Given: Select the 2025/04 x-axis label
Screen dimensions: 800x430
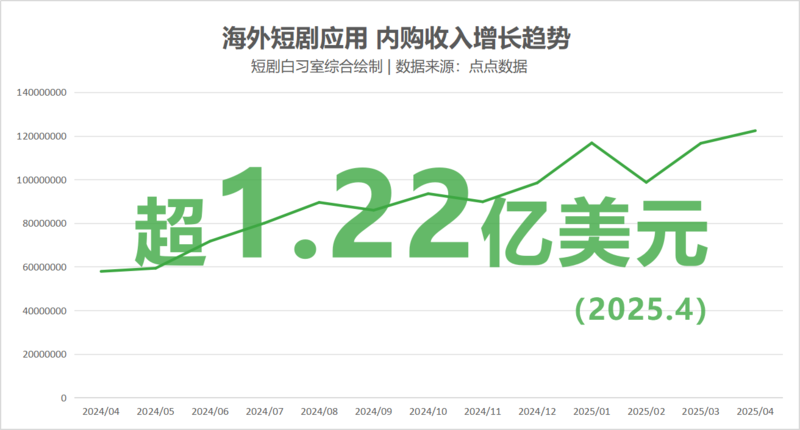Looking at the screenshot, I should pos(754,411).
